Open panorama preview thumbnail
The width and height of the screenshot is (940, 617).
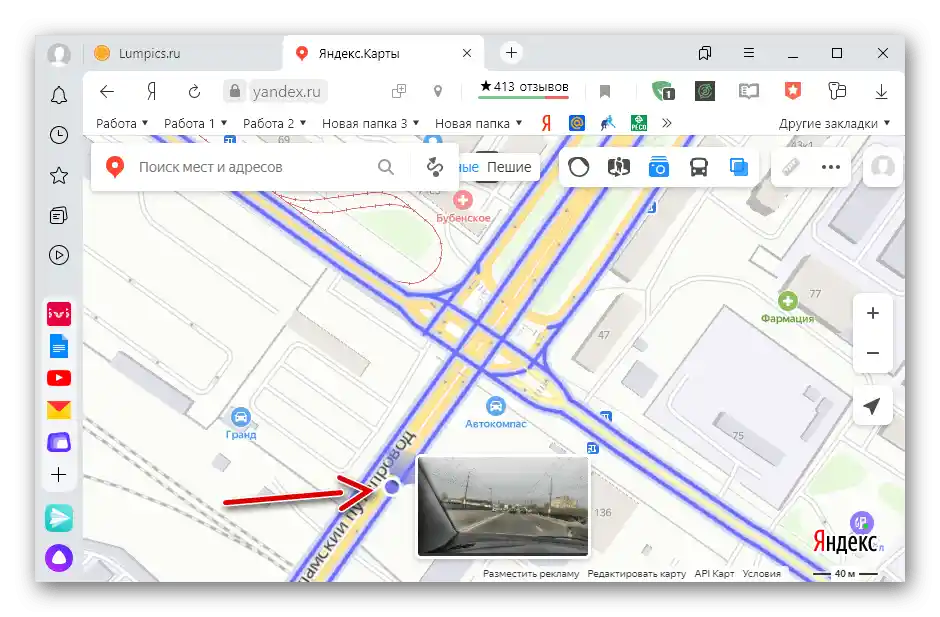[x=503, y=506]
